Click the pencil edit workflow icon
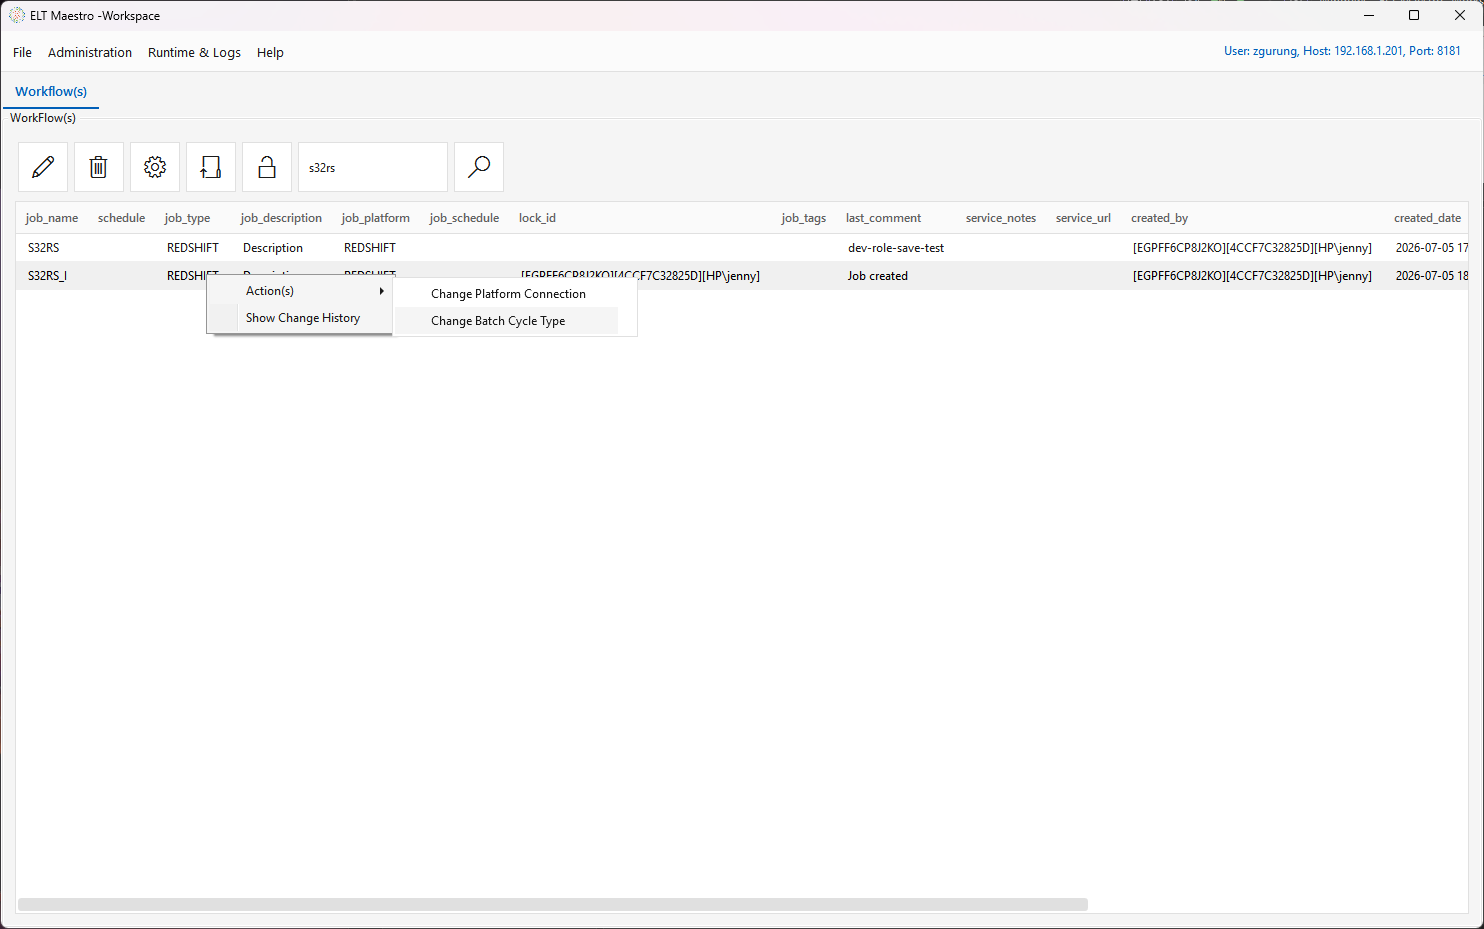The image size is (1484, 929). pyautogui.click(x=43, y=167)
